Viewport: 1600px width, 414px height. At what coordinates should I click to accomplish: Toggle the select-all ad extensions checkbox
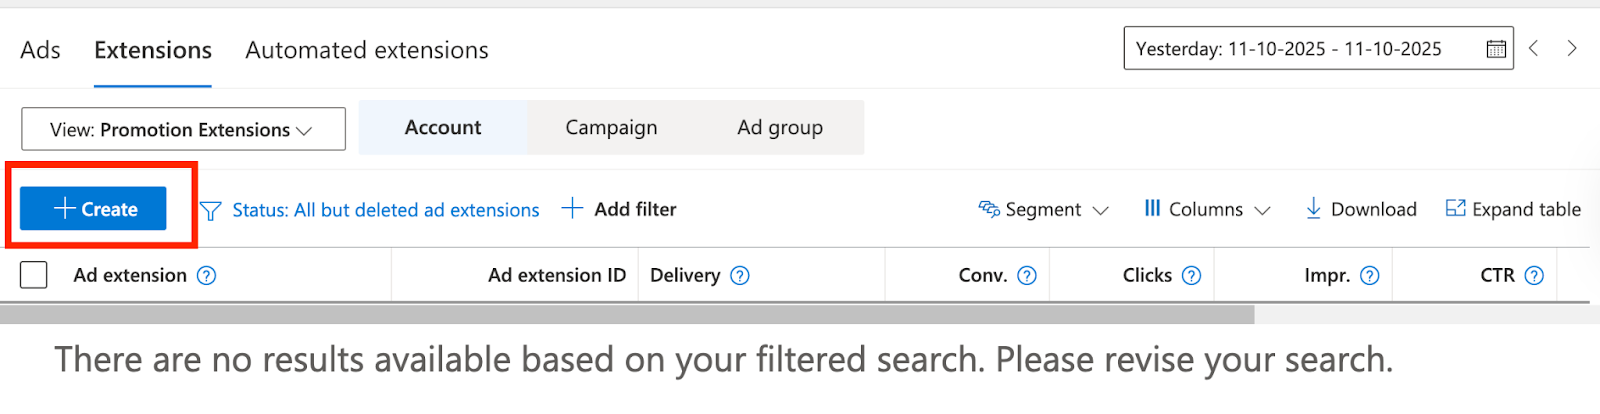[34, 275]
